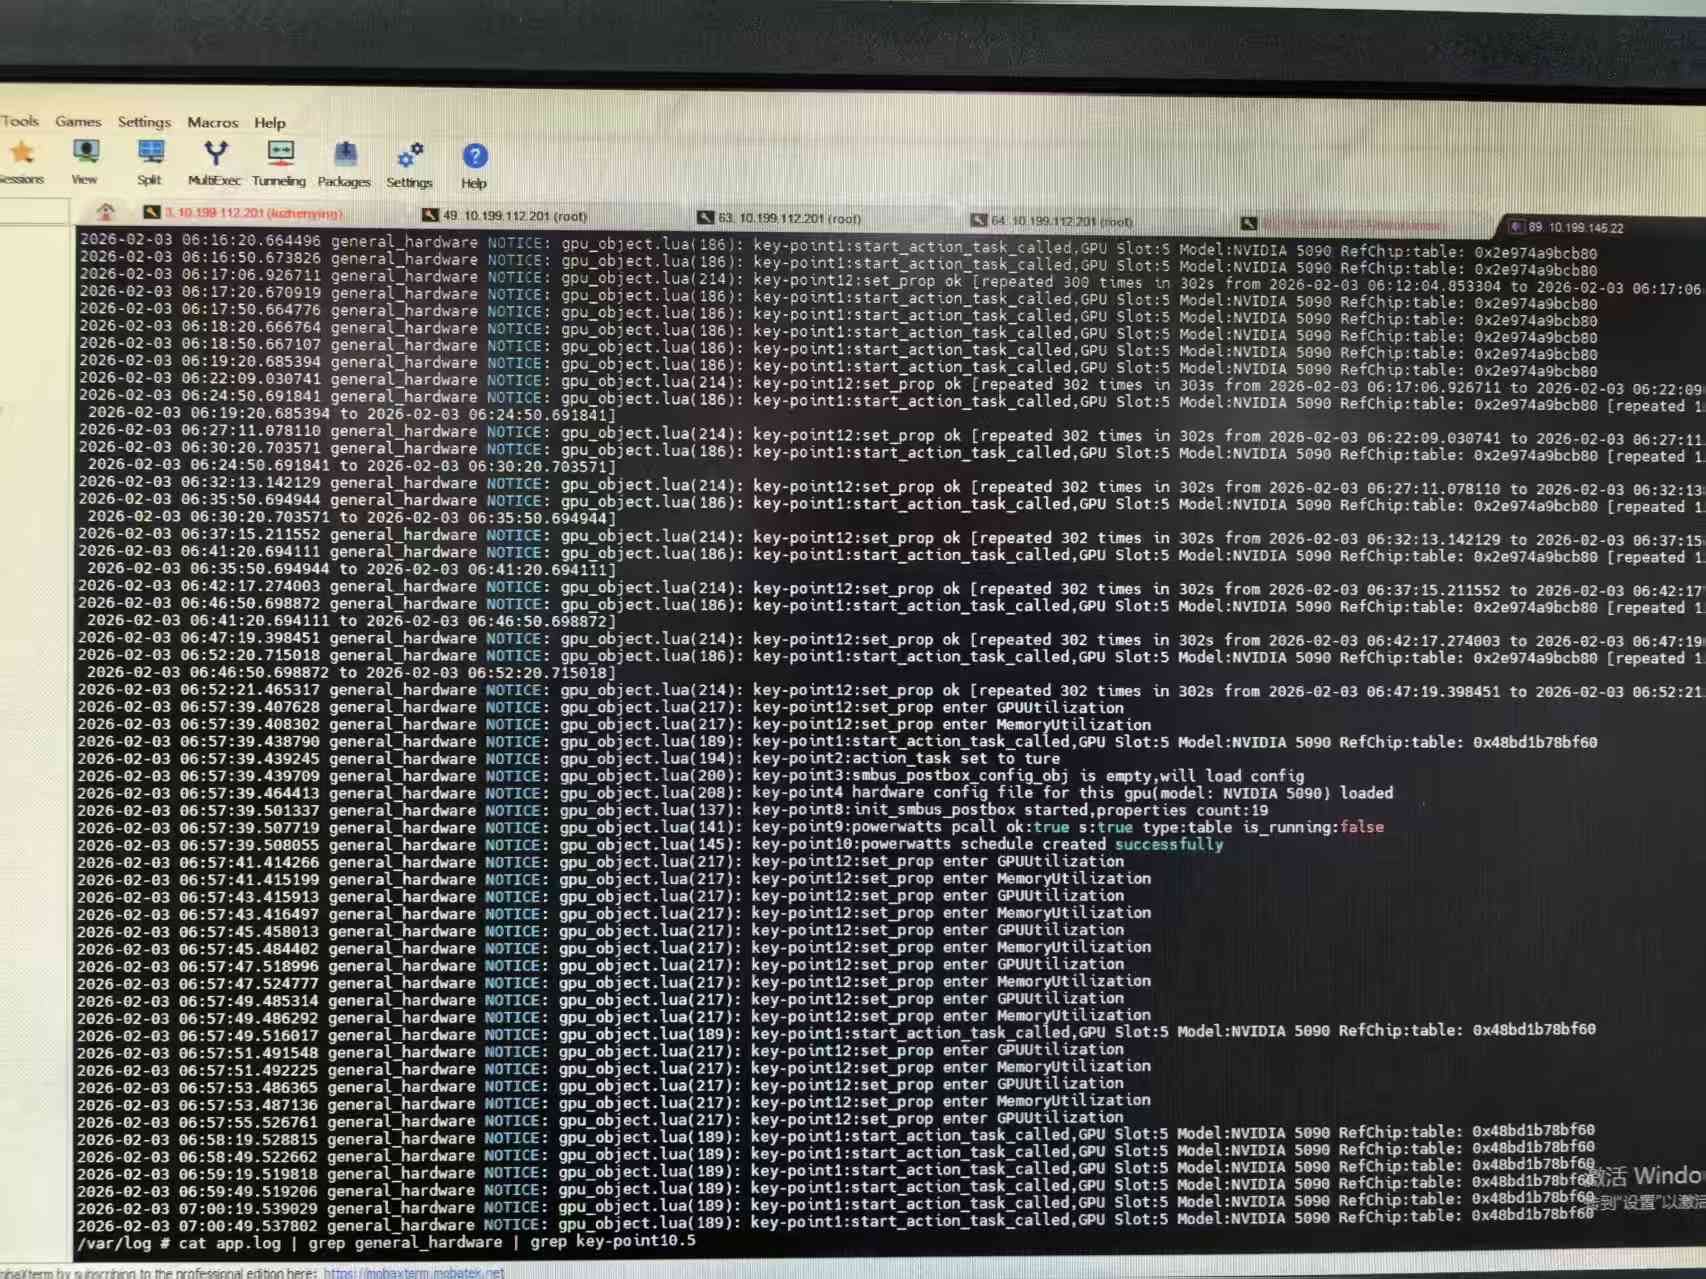Click the Settings gears toolbar icon

pyautogui.click(x=410, y=157)
